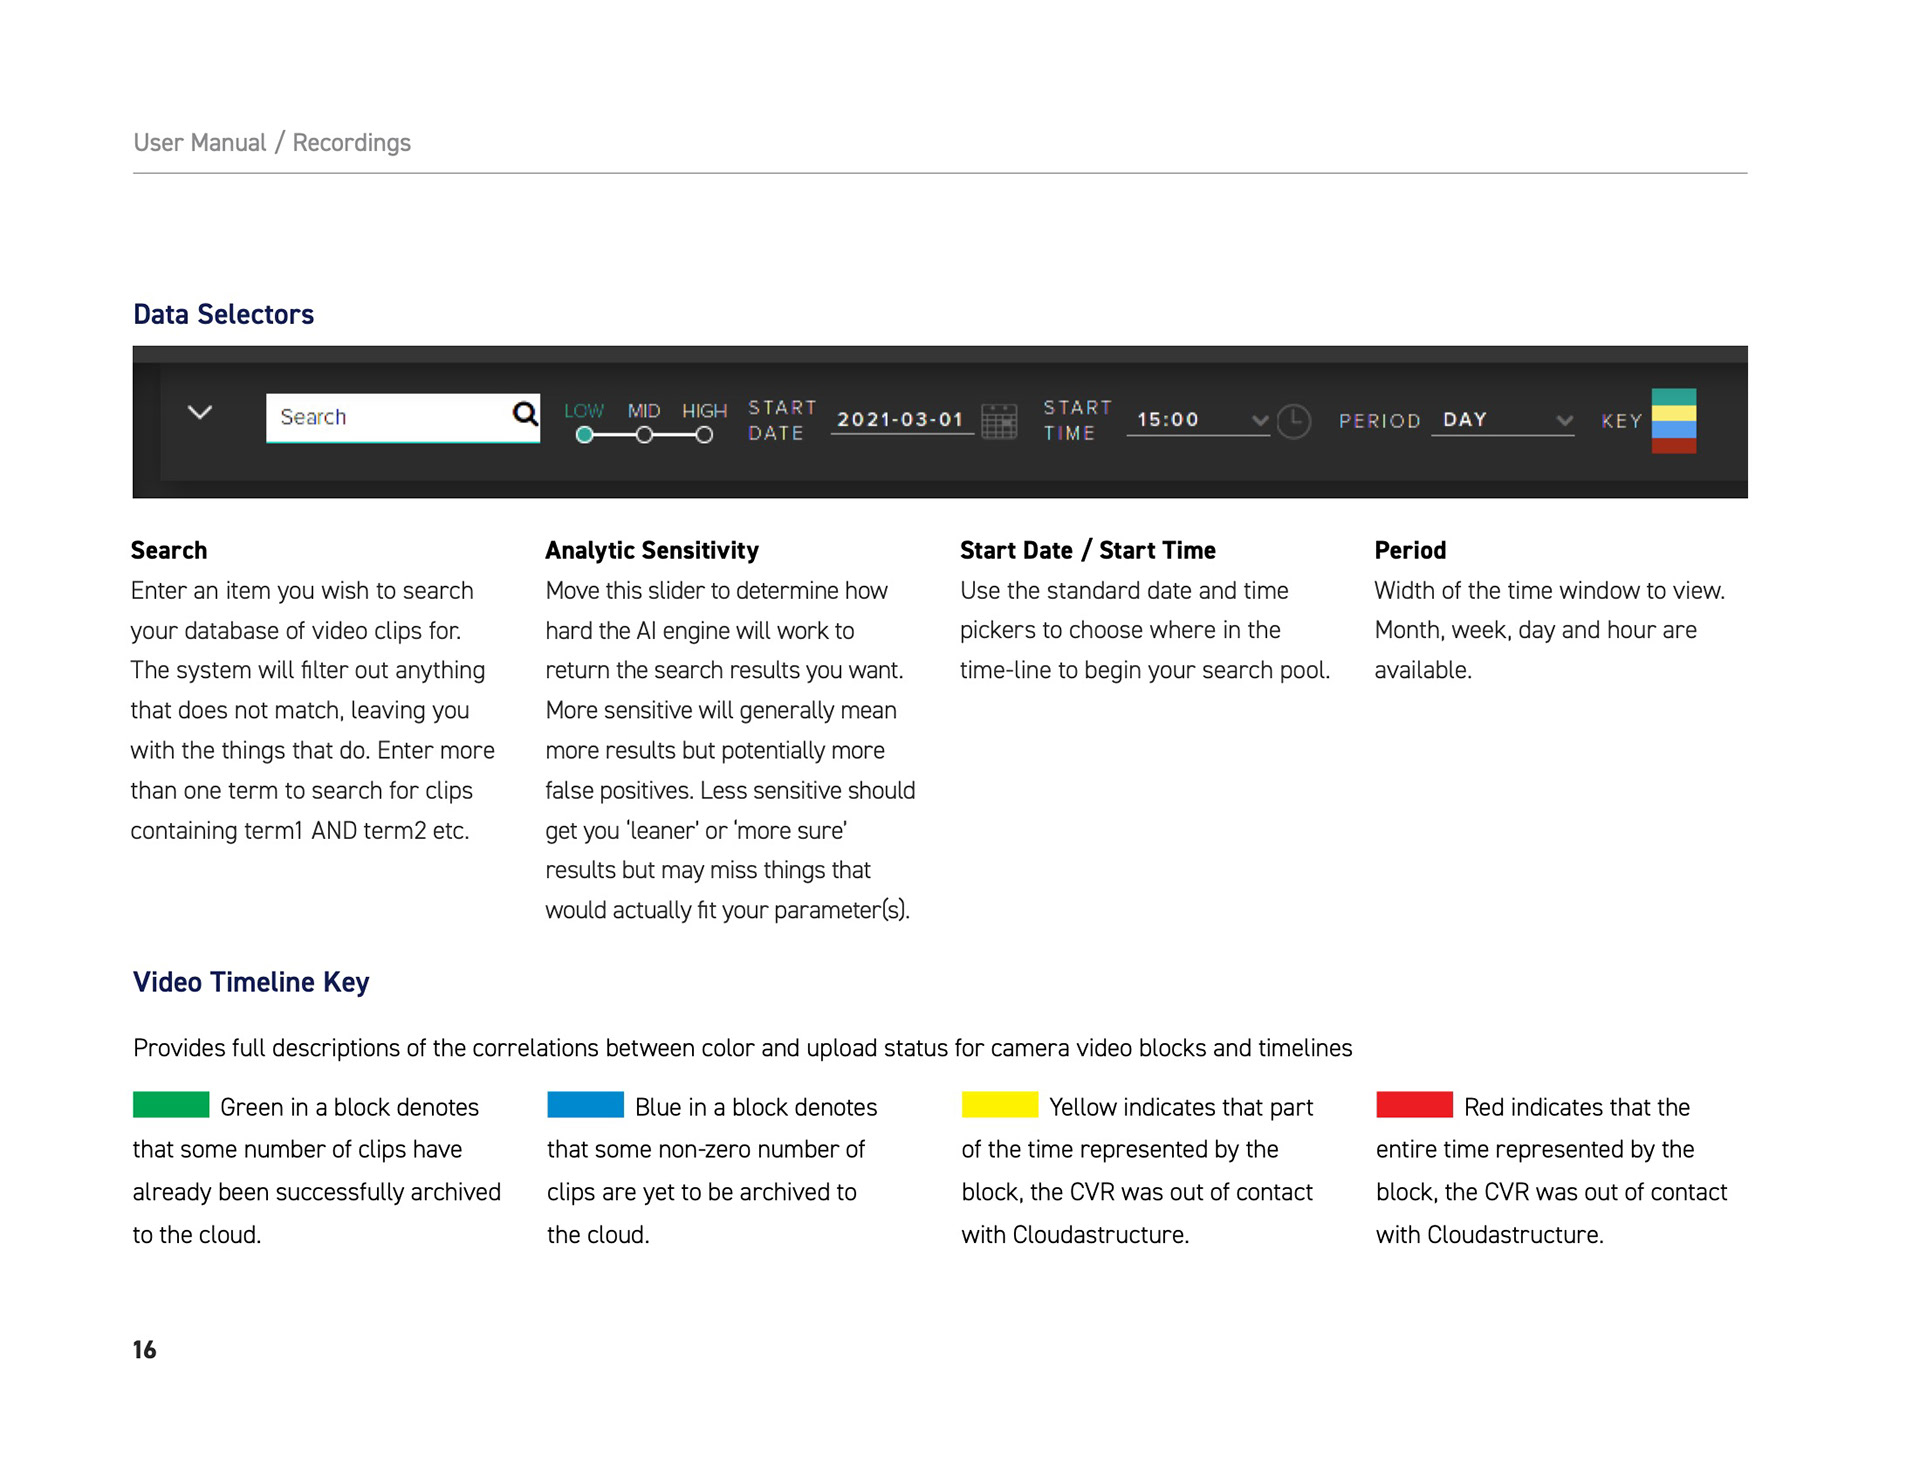Click the MID sensitivity label
Viewport: 1920px width, 1484px height.
pos(644,410)
